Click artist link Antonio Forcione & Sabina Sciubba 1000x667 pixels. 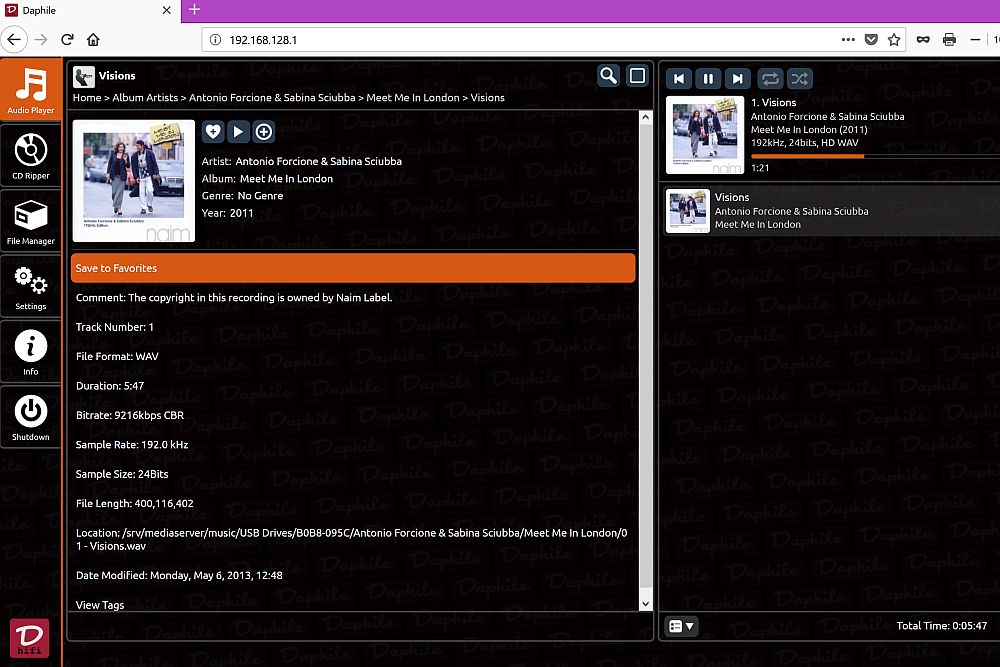tap(318, 161)
